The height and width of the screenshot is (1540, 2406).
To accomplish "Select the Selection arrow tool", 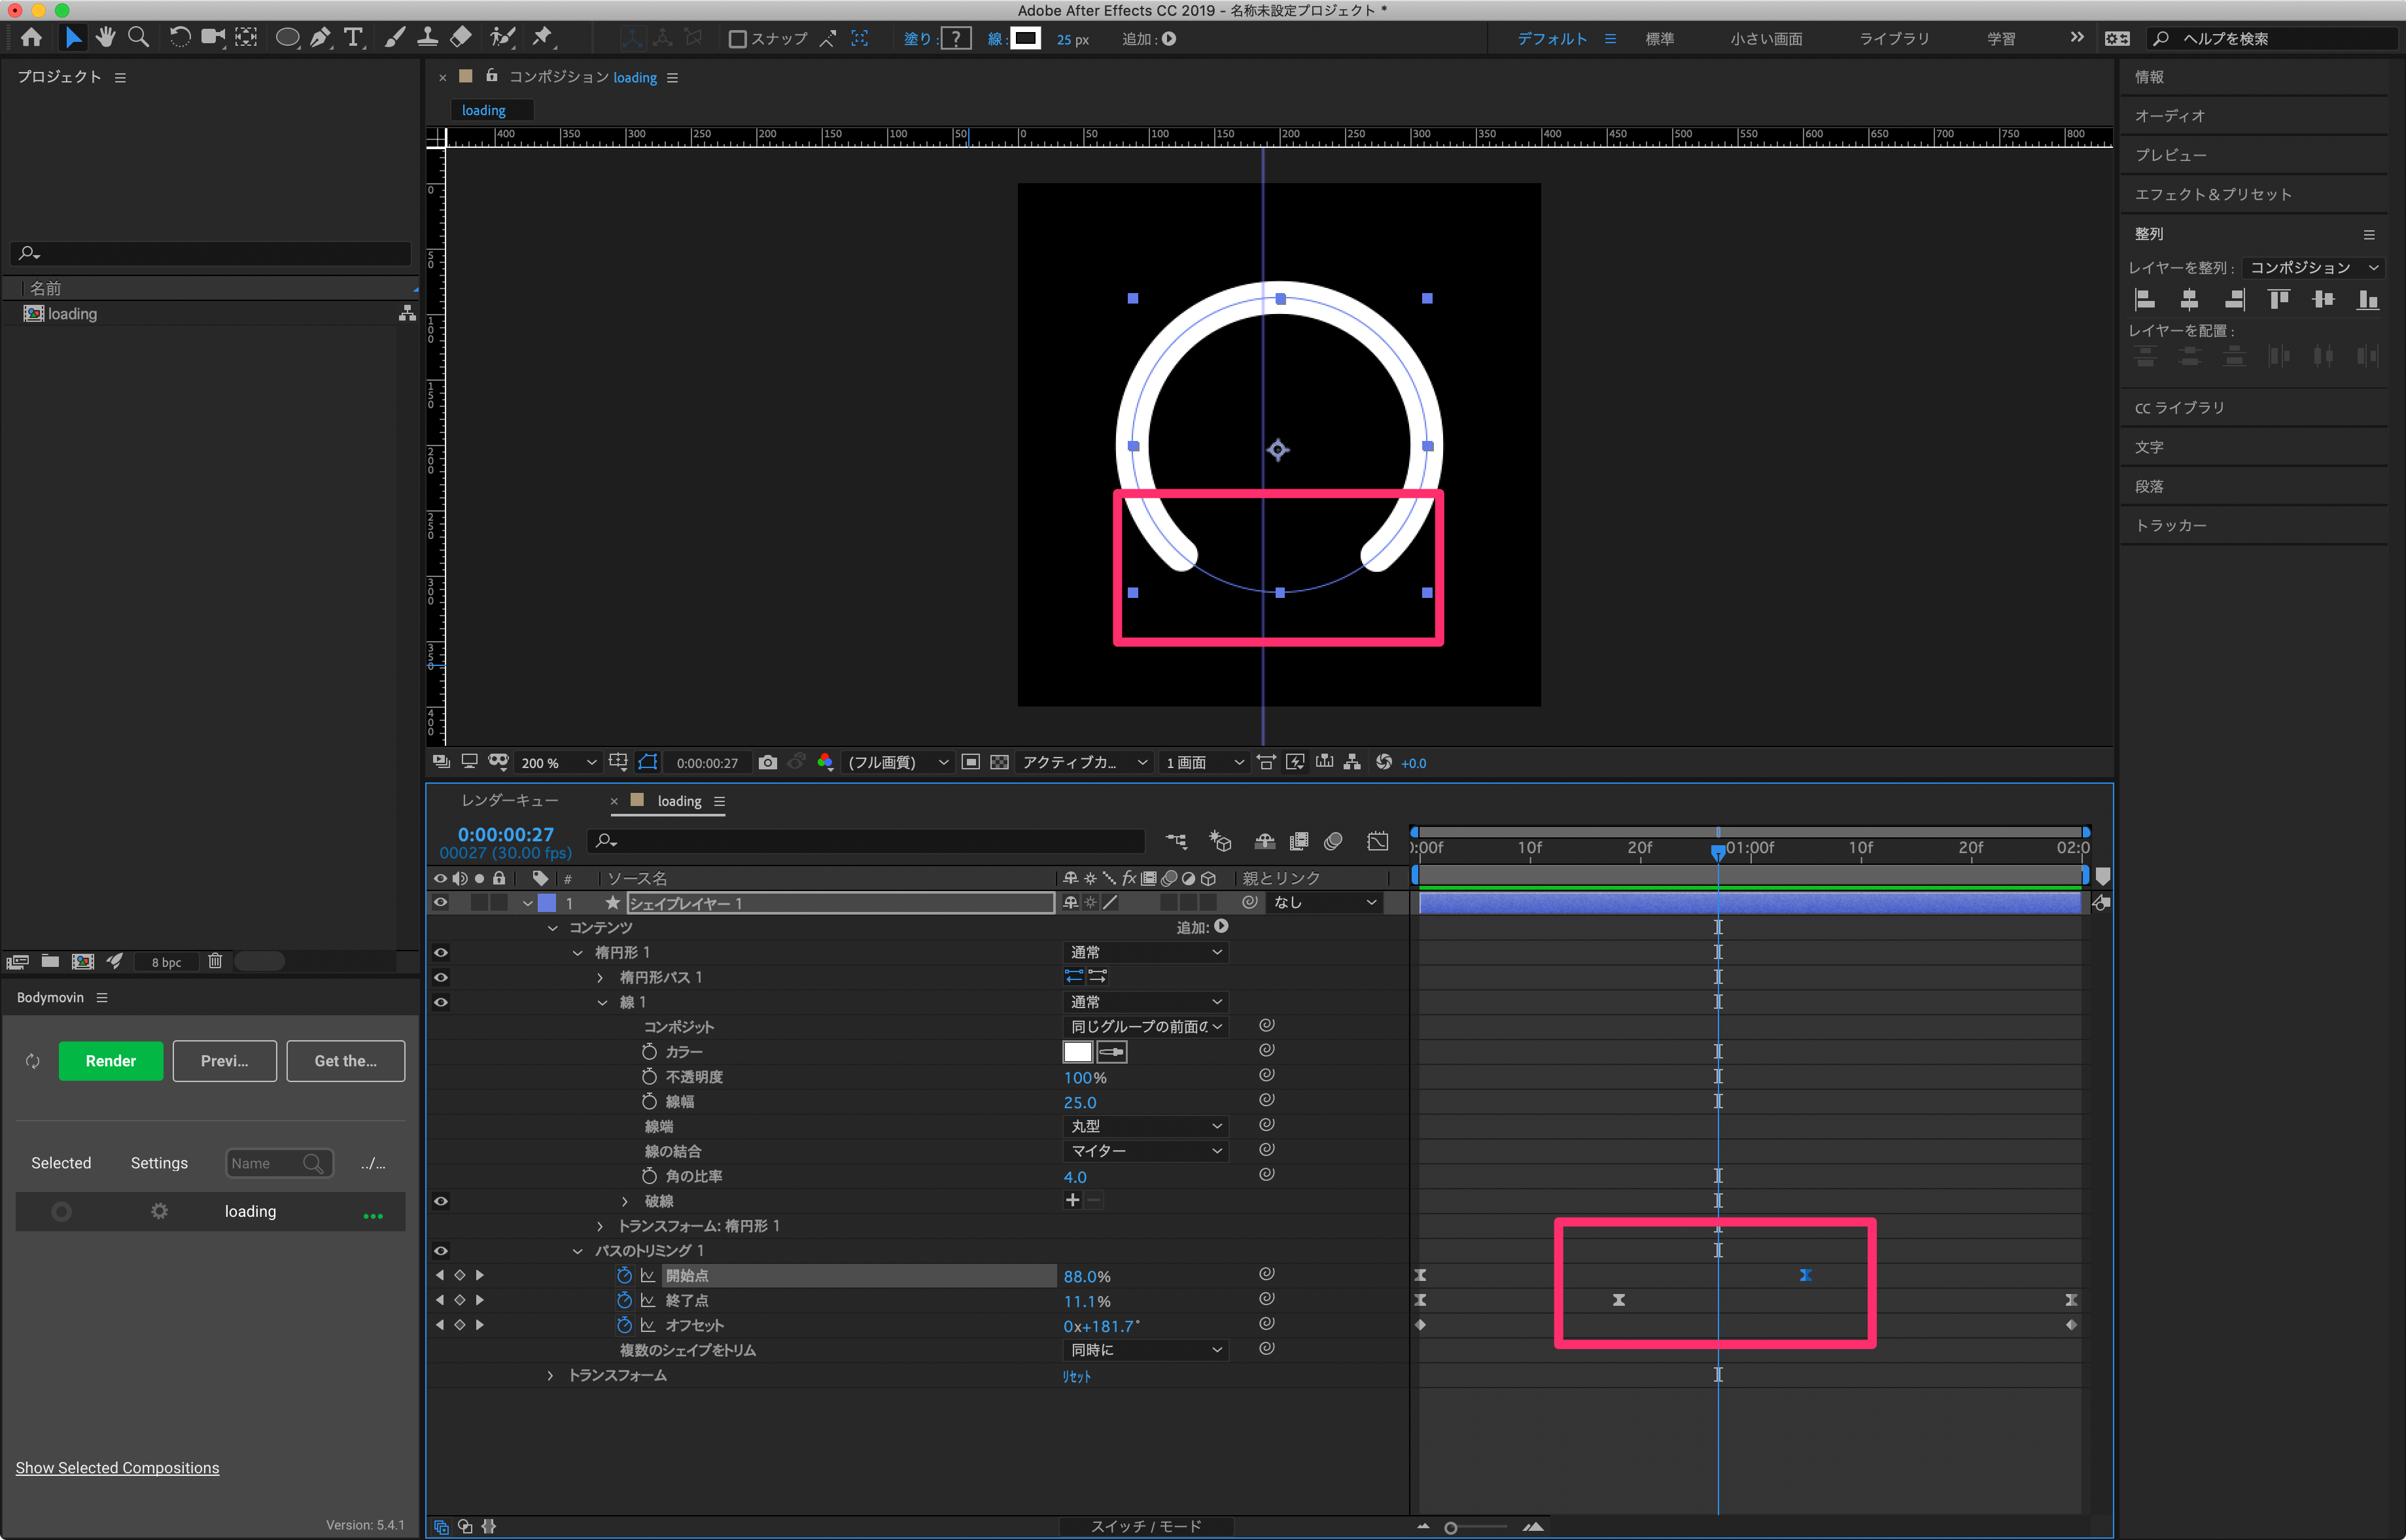I will 72,38.
